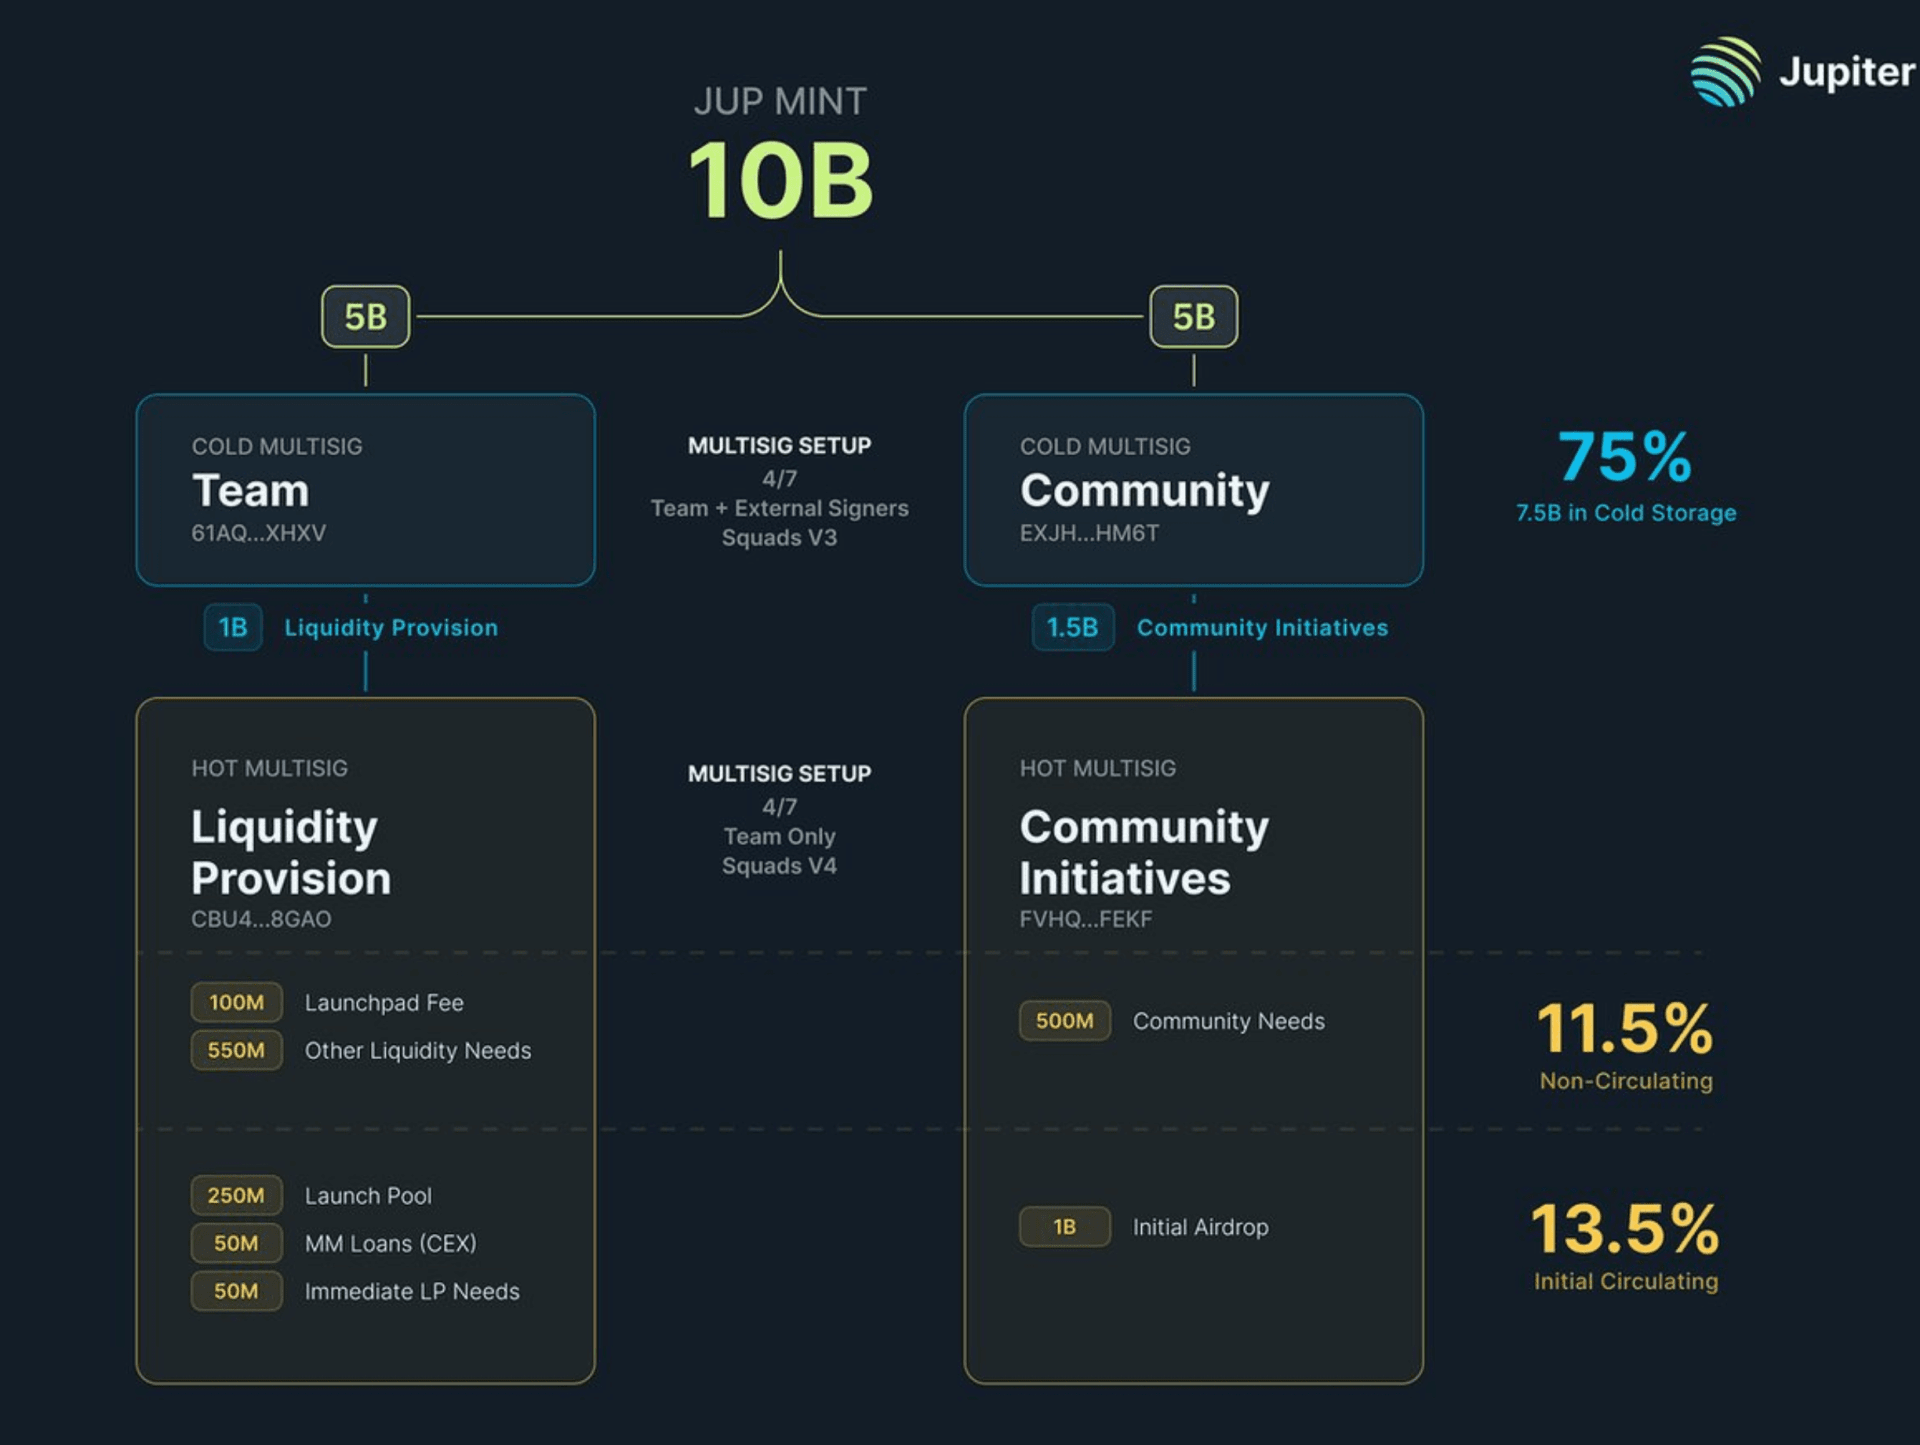
Task: Click COLD MULTISIG label above Team
Action: (277, 446)
